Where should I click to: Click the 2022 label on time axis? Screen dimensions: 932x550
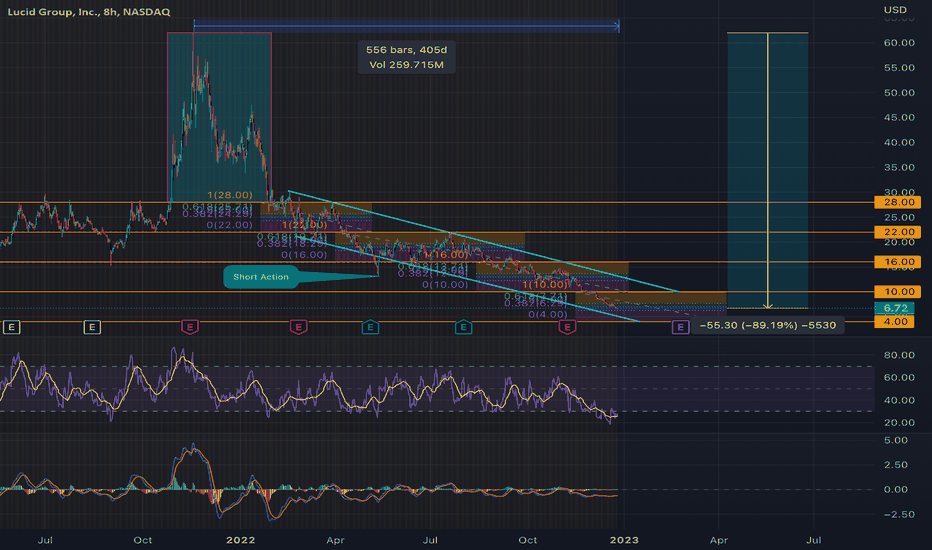point(241,540)
